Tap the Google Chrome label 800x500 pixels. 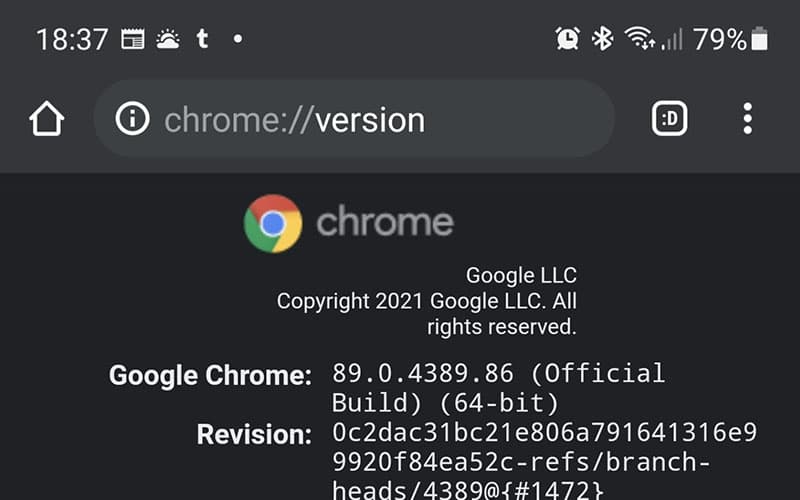click(210, 376)
